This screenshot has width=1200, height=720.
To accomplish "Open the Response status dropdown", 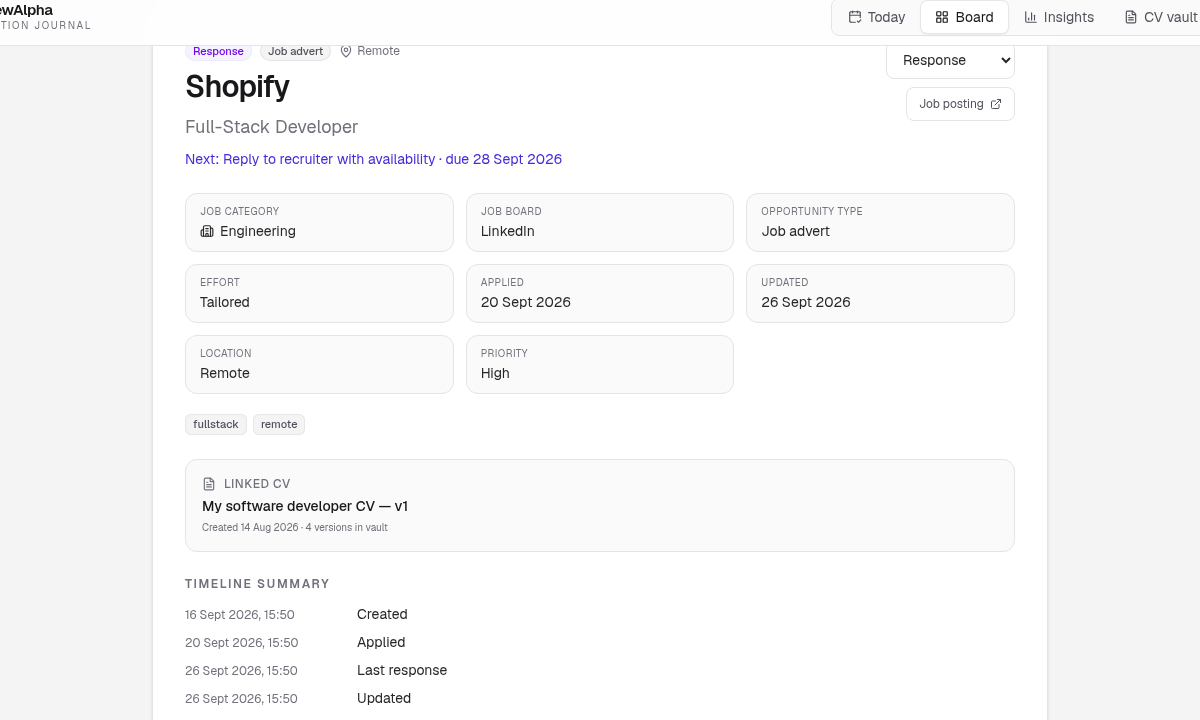I will tap(950, 60).
